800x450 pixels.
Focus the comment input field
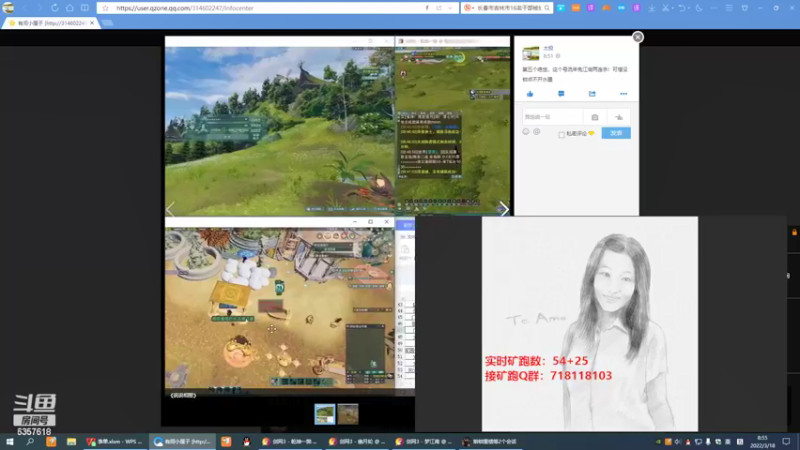point(553,117)
